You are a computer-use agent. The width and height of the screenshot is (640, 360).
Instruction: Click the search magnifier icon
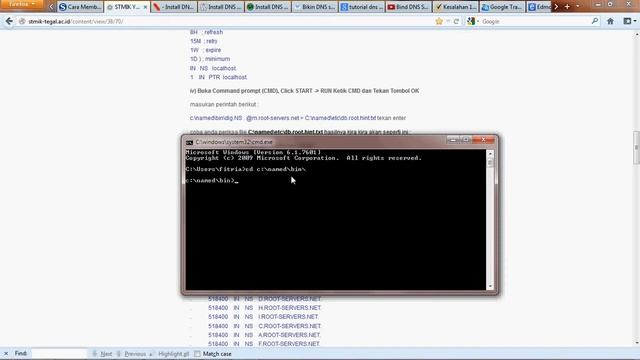(595, 21)
